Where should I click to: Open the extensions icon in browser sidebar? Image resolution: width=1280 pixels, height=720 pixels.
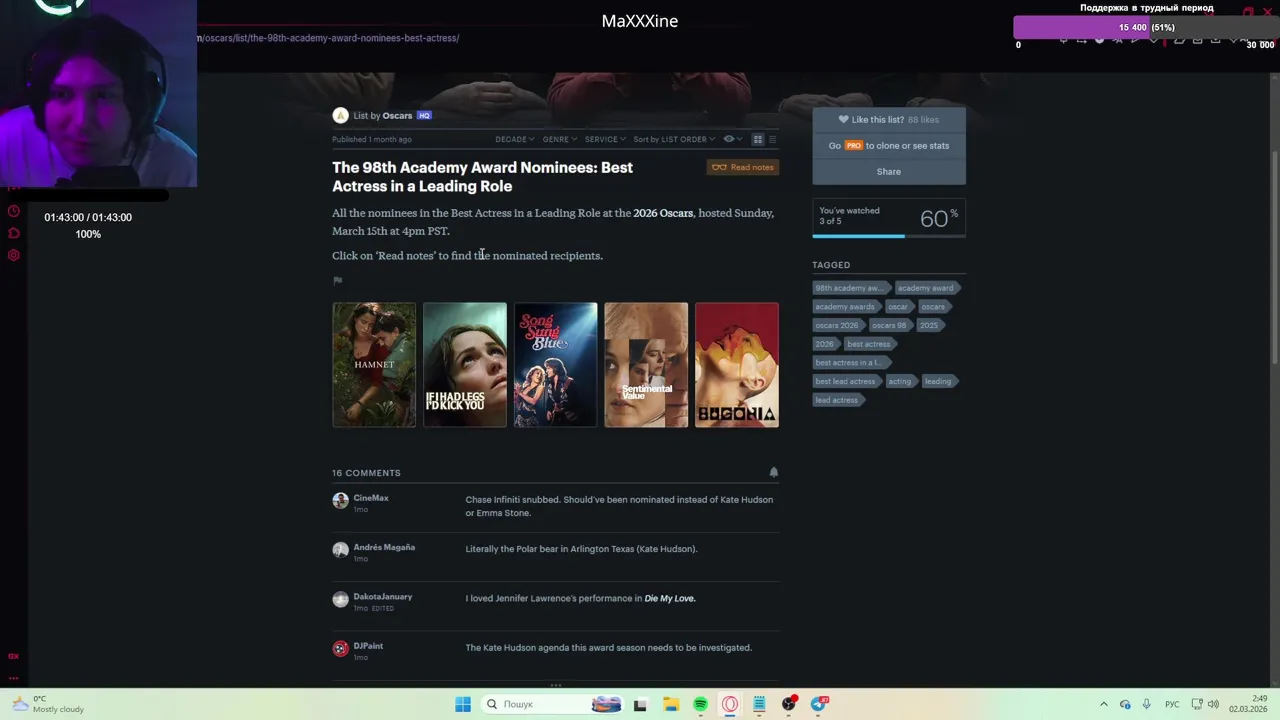coord(13,233)
